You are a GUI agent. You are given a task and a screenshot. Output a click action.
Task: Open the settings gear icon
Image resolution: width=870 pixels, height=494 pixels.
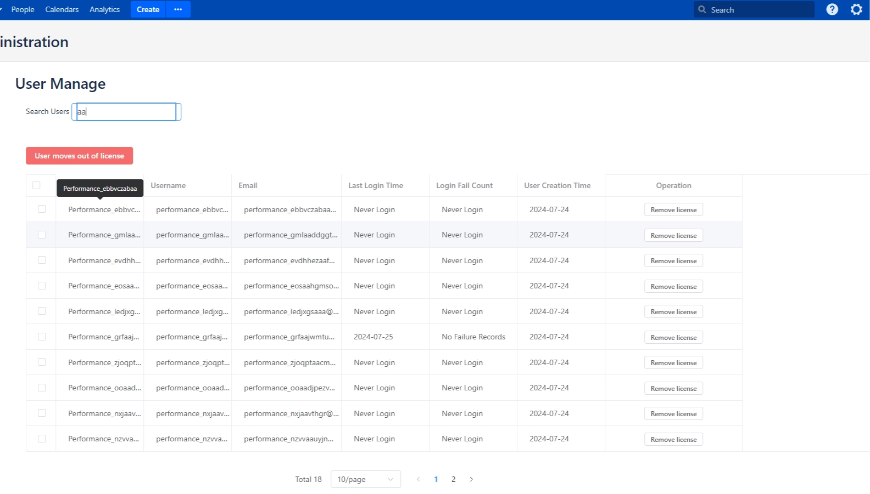(856, 9)
